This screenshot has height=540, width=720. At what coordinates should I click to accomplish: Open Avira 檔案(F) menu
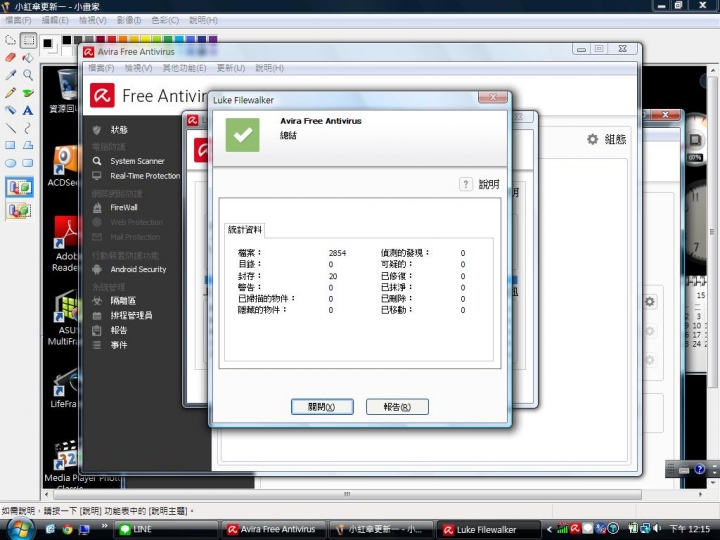(x=101, y=68)
